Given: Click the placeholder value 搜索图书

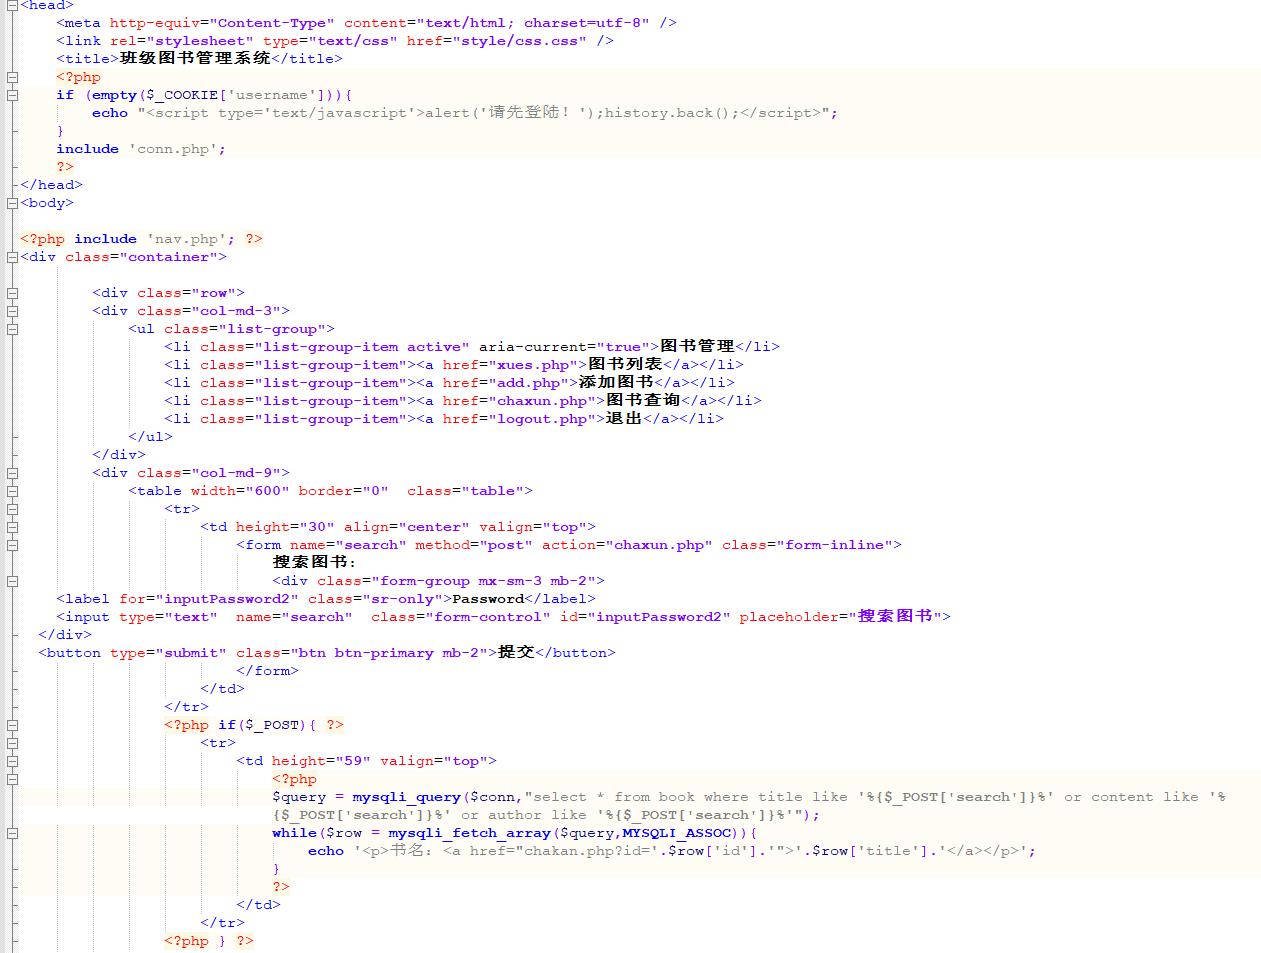Looking at the screenshot, I should 895,616.
